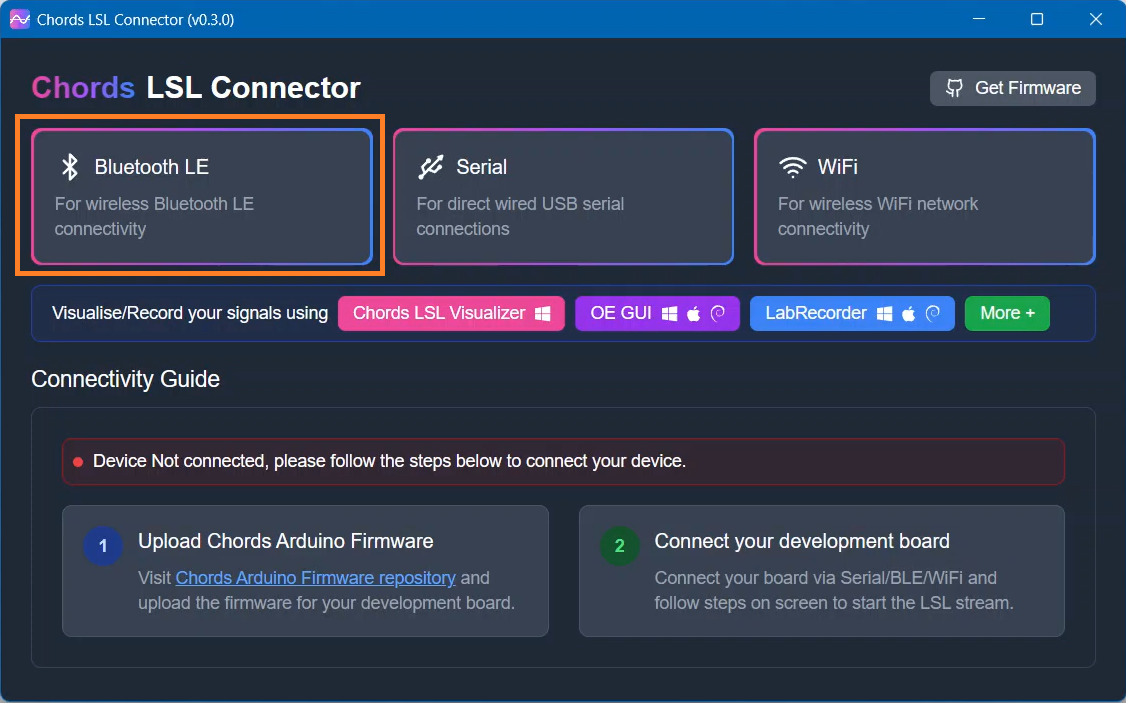Click the WiFi signal icon

pos(793,167)
